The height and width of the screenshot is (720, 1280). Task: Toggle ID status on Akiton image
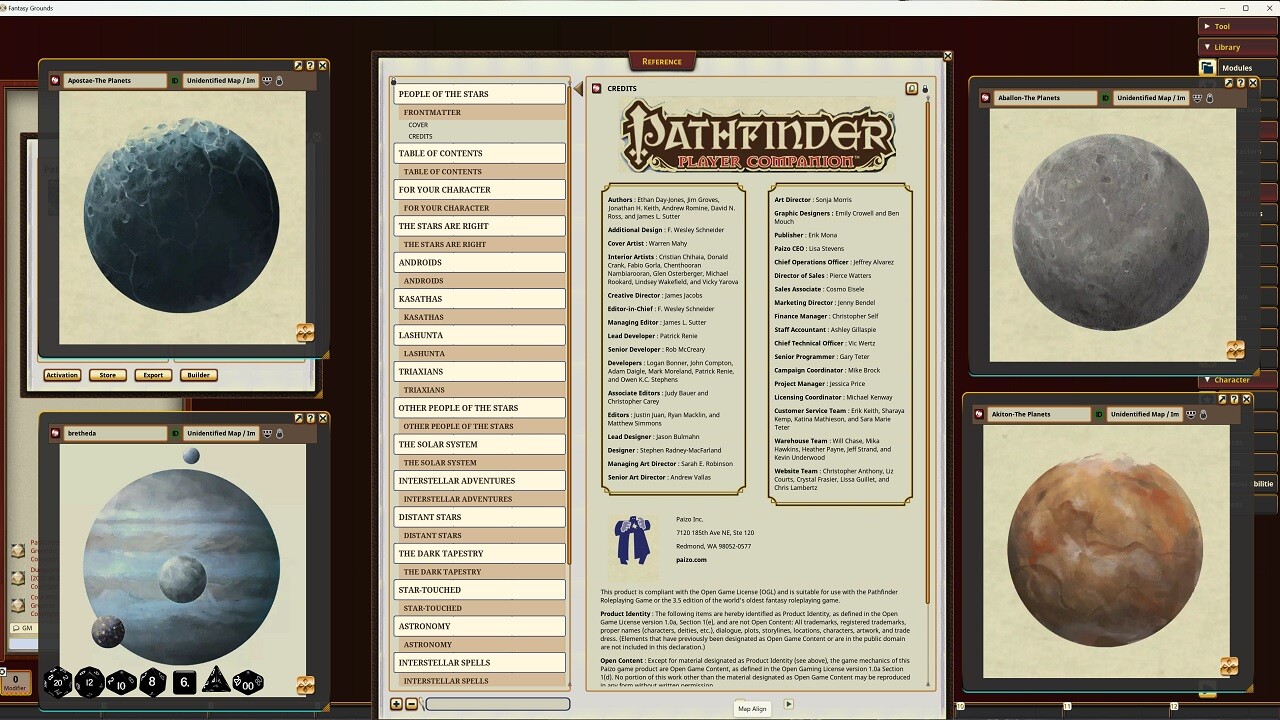click(1099, 414)
